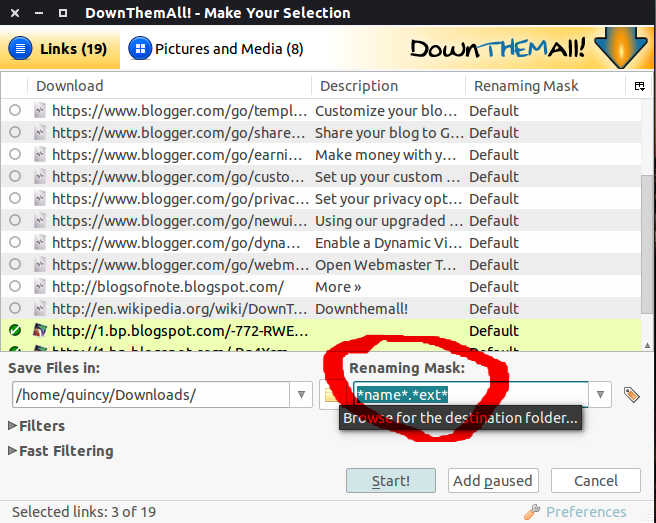
Task: Click the Save Files in path field
Action: pyautogui.click(x=151, y=395)
